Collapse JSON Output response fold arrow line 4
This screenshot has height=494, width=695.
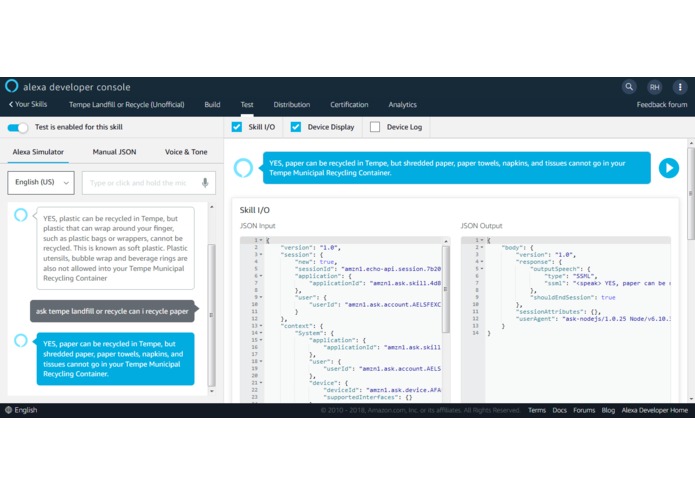[482, 261]
